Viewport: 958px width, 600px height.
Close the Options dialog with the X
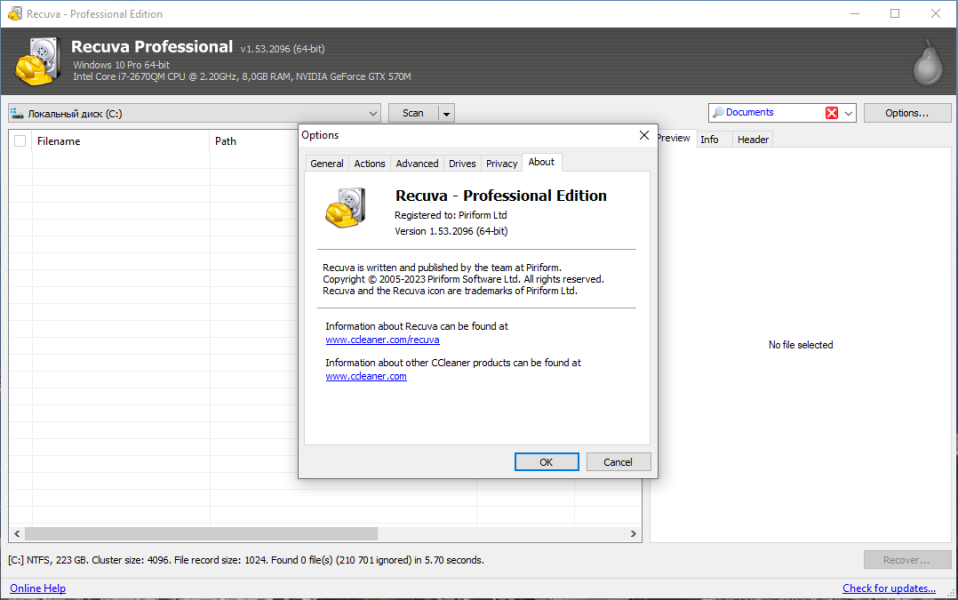pos(644,135)
